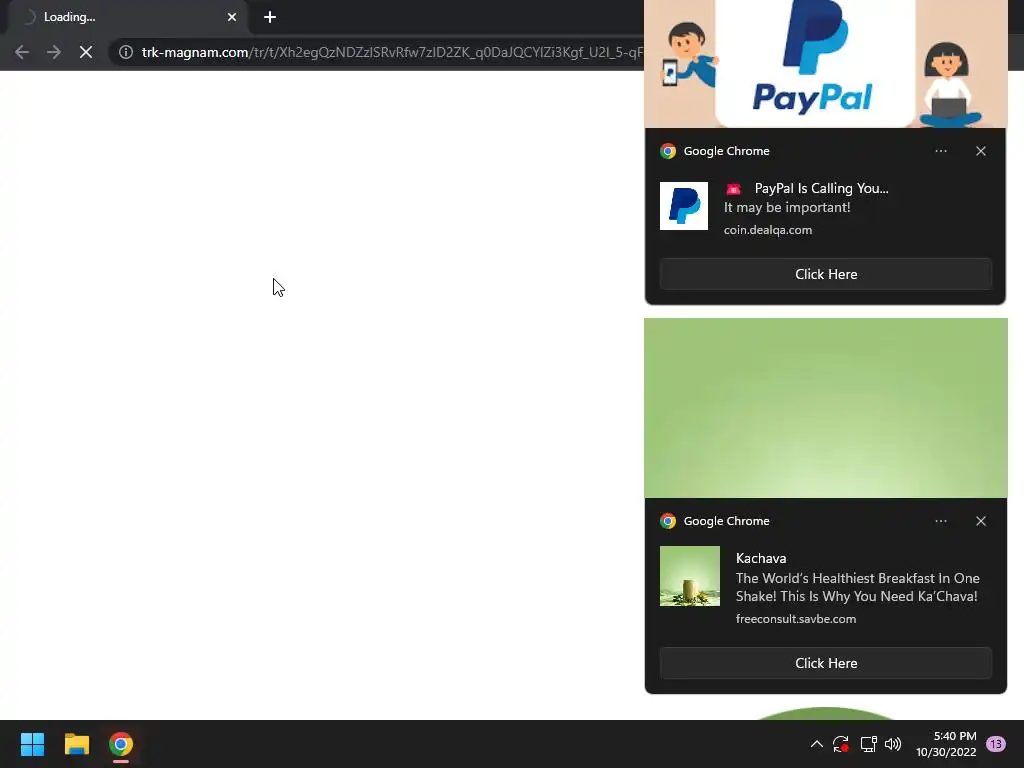Viewport: 1024px width, 768px height.
Task: Select the Google Chrome label above the Kachava notification
Action: pyautogui.click(x=726, y=521)
